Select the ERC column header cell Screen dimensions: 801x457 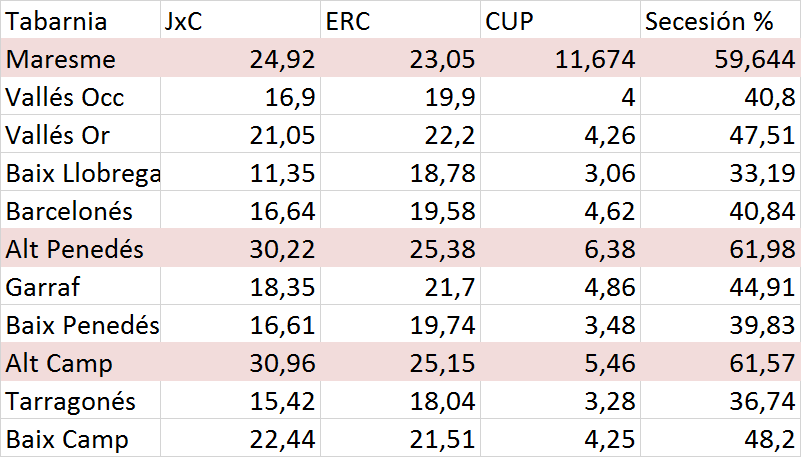(x=400, y=21)
